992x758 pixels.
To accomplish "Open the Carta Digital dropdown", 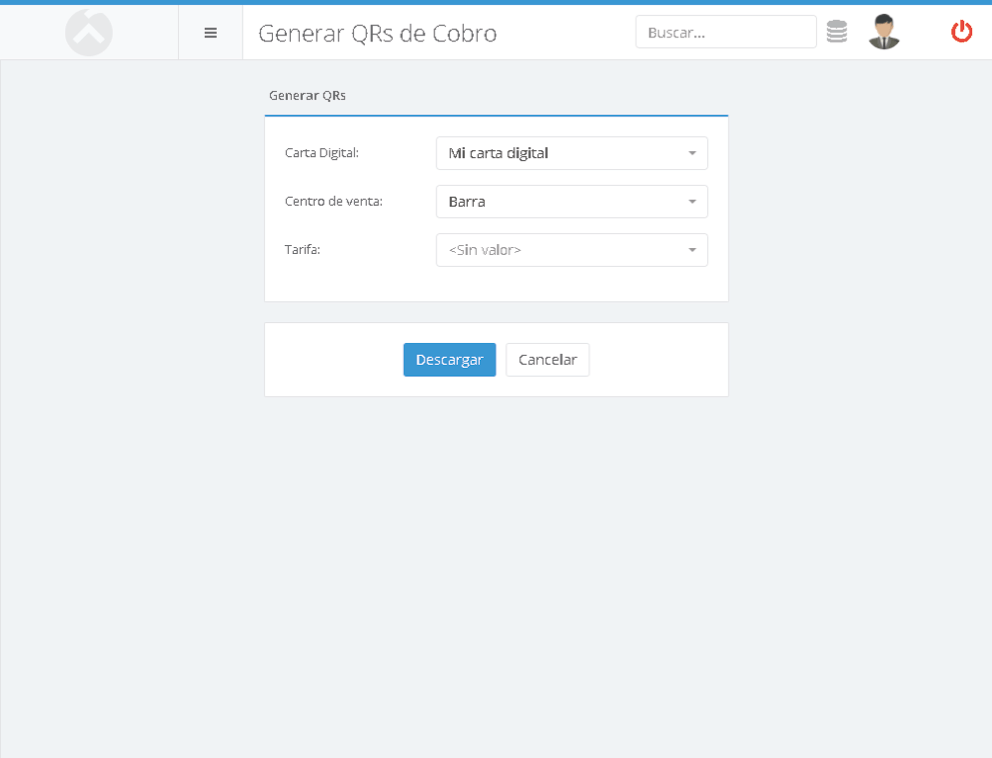I will click(571, 153).
